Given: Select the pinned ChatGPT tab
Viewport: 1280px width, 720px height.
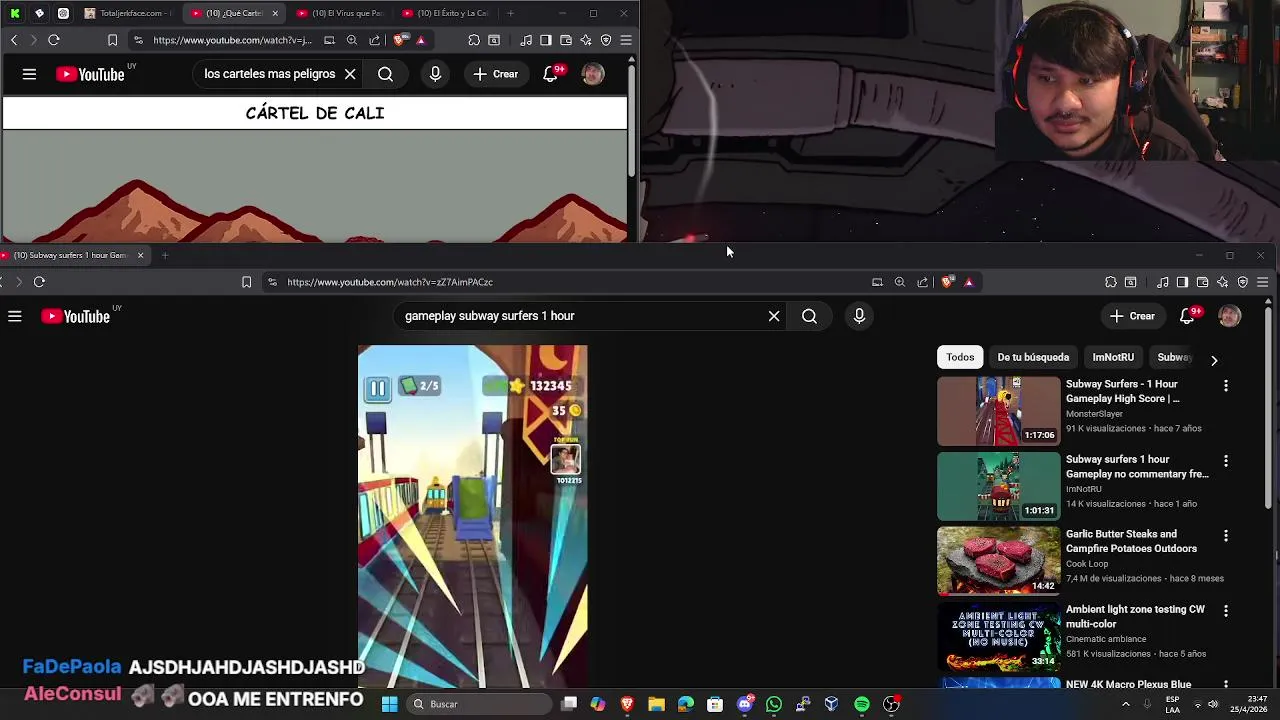Looking at the screenshot, I should pyautogui.click(x=63, y=13).
